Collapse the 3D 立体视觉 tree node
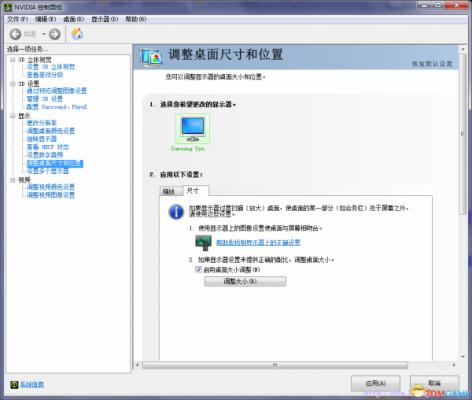The height and width of the screenshot is (400, 472). [12, 60]
